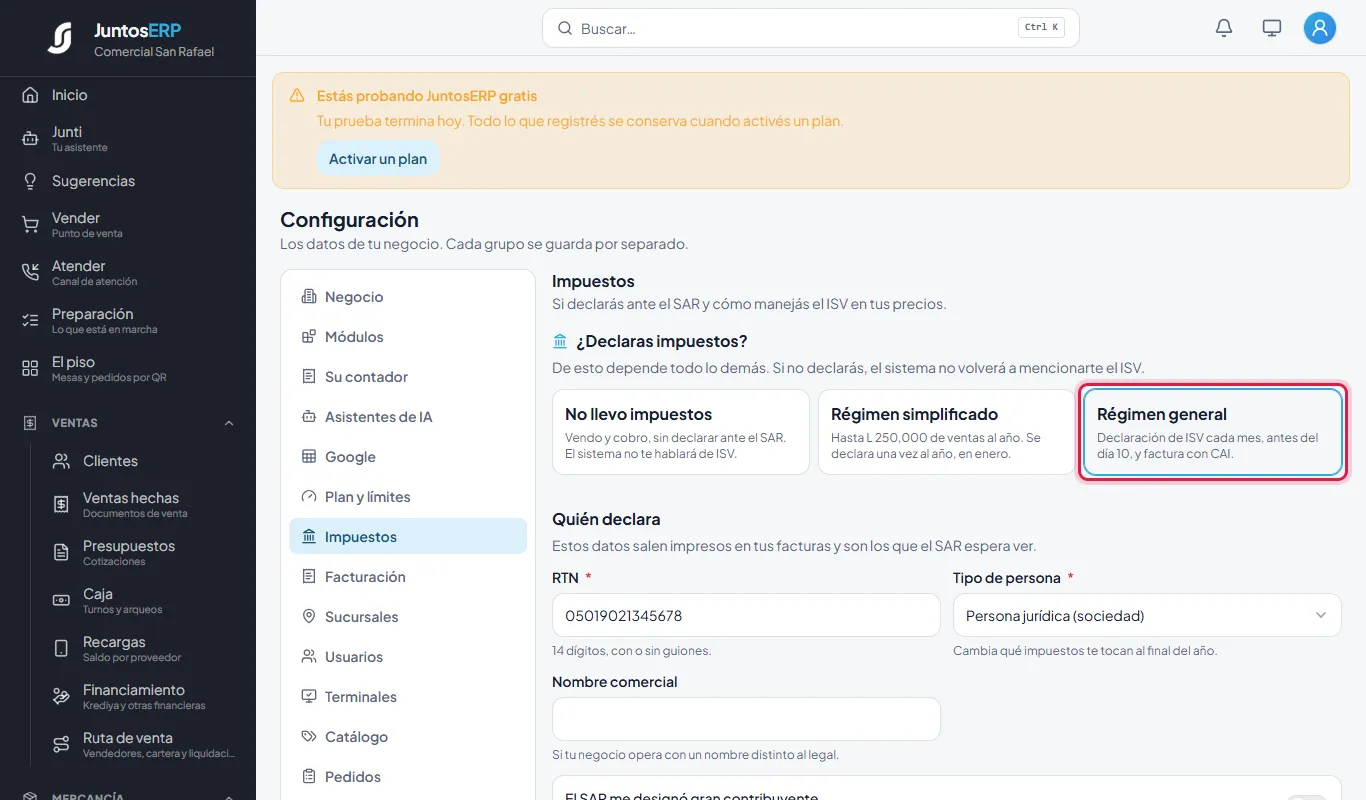Click the RTN input field
The image size is (1366, 800).
pos(746,615)
